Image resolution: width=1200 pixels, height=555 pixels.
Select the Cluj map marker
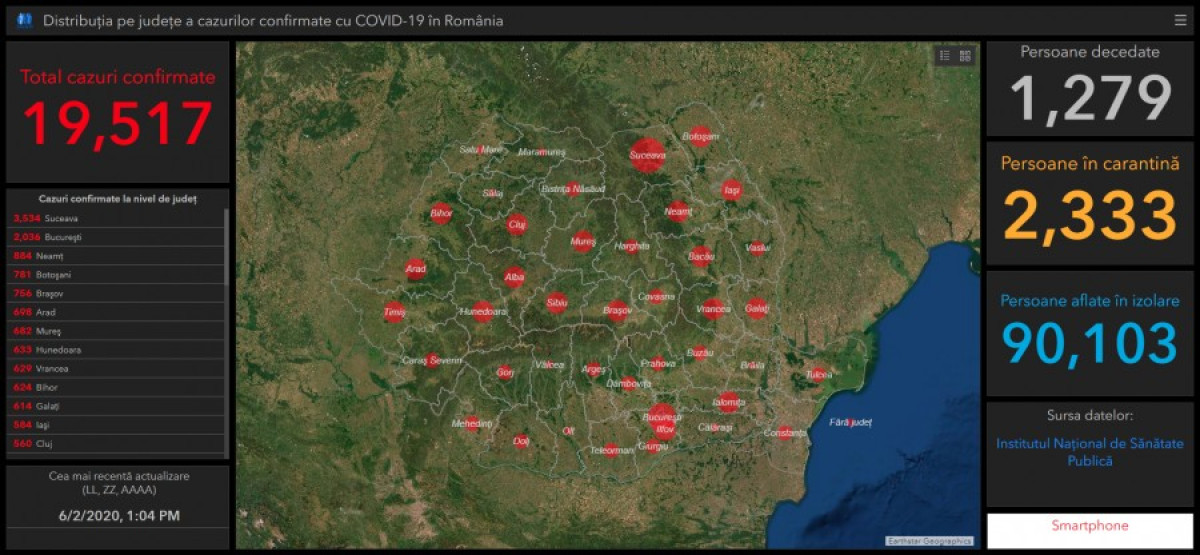(516, 224)
